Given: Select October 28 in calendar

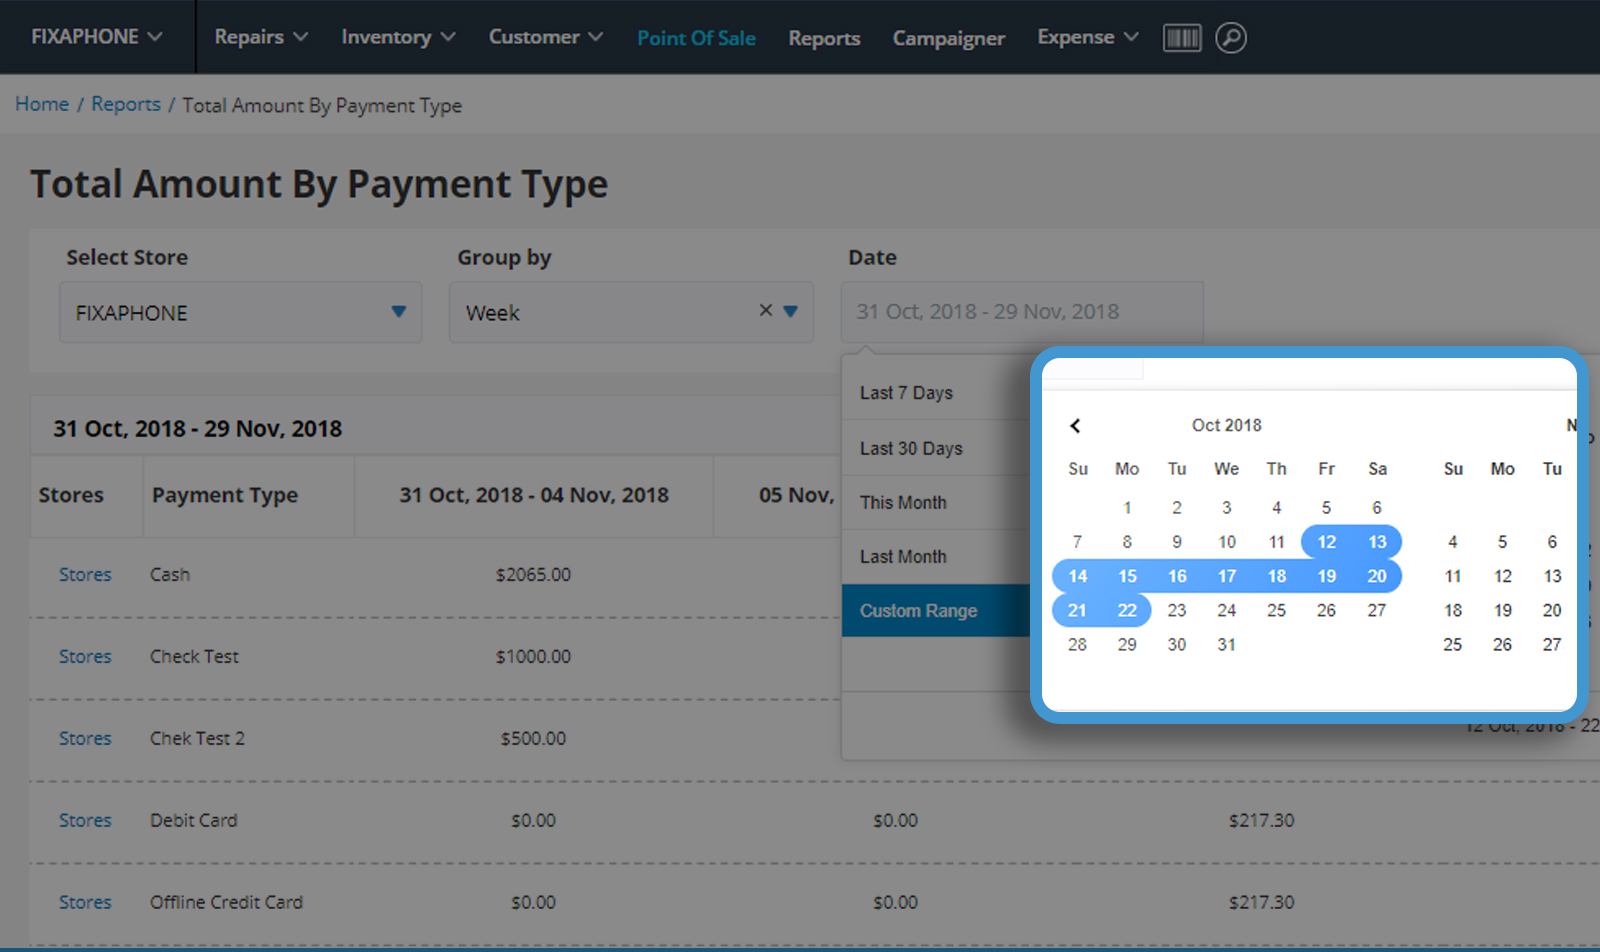Looking at the screenshot, I should pos(1077,645).
